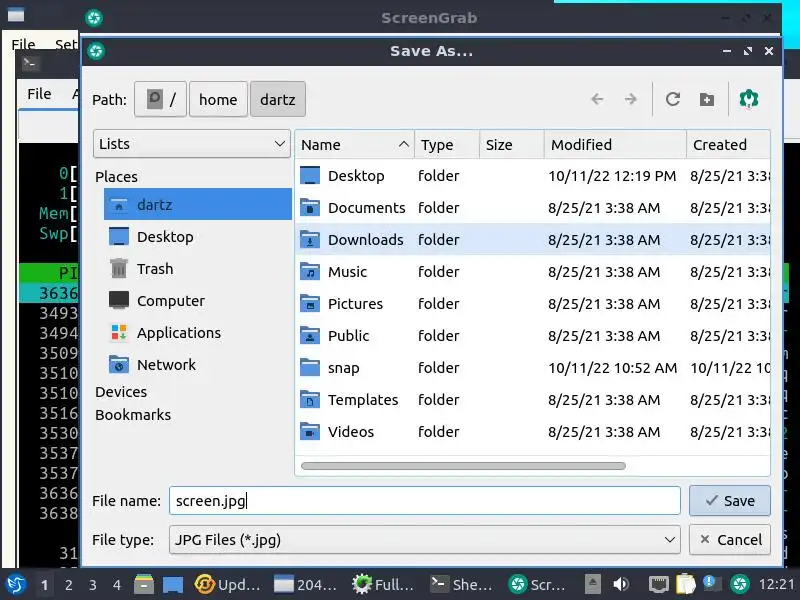The height and width of the screenshot is (600, 800).
Task: Open the Lists side pane dropdown
Action: click(x=192, y=144)
